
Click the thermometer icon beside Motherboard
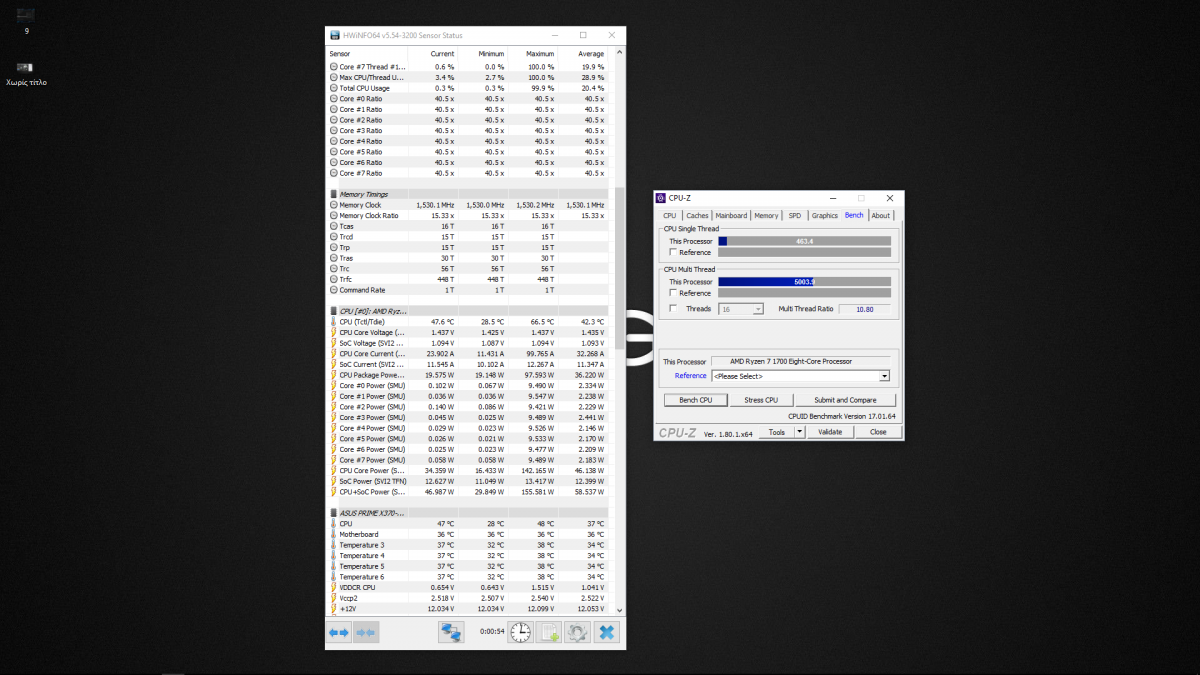coord(333,534)
